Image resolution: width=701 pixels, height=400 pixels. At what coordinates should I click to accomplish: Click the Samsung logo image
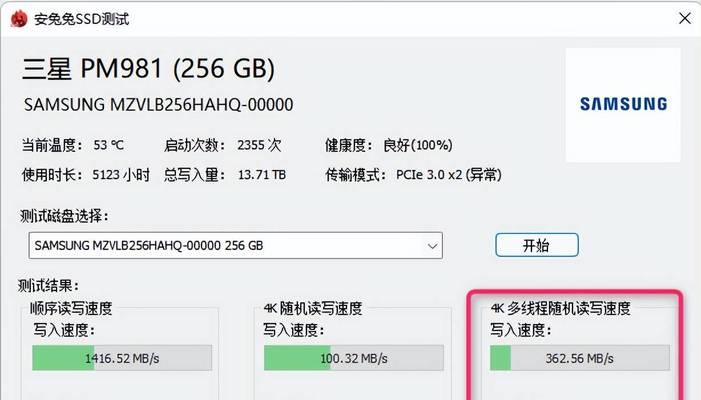point(623,104)
